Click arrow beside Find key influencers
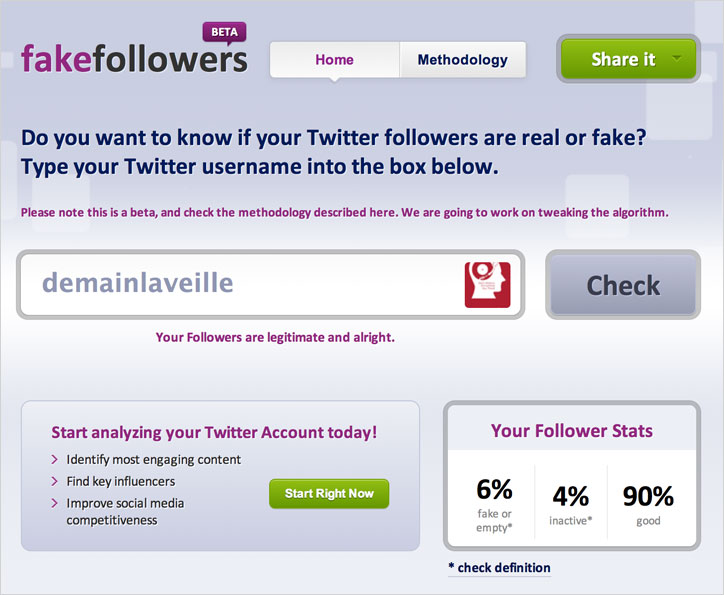Screen dimensions: 724x595 pos(54,481)
